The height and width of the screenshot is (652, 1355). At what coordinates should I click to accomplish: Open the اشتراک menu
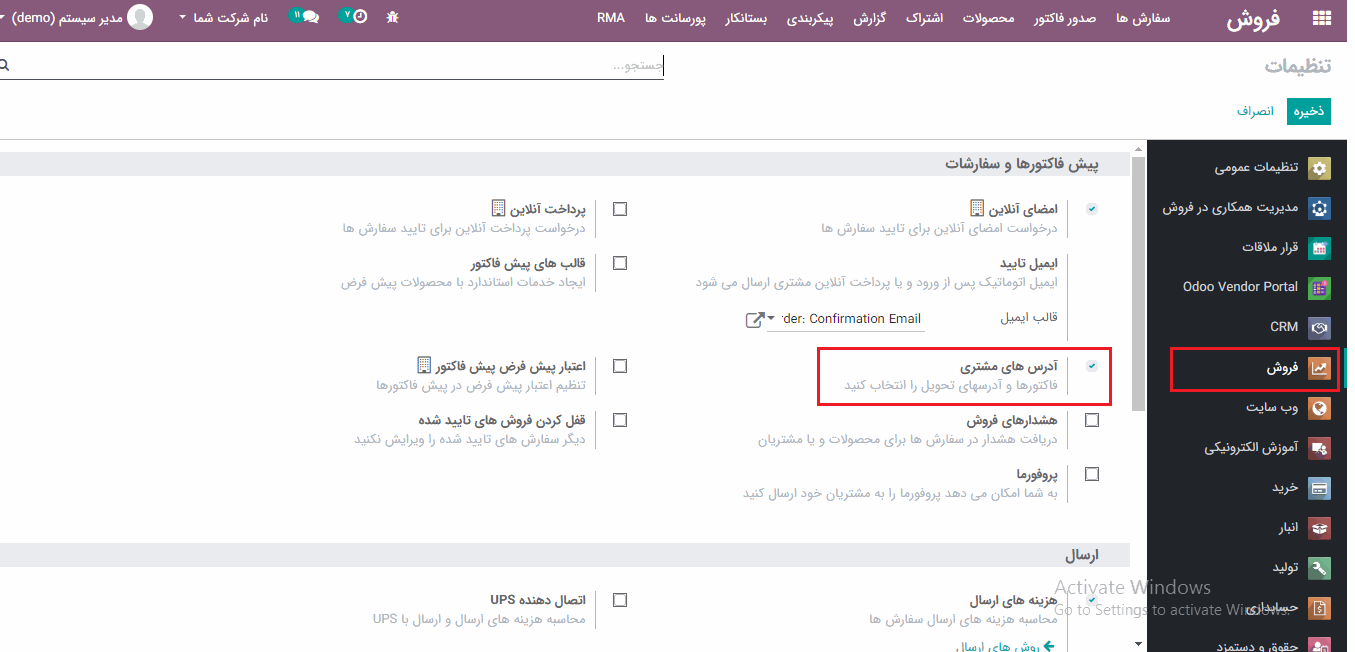[924, 18]
